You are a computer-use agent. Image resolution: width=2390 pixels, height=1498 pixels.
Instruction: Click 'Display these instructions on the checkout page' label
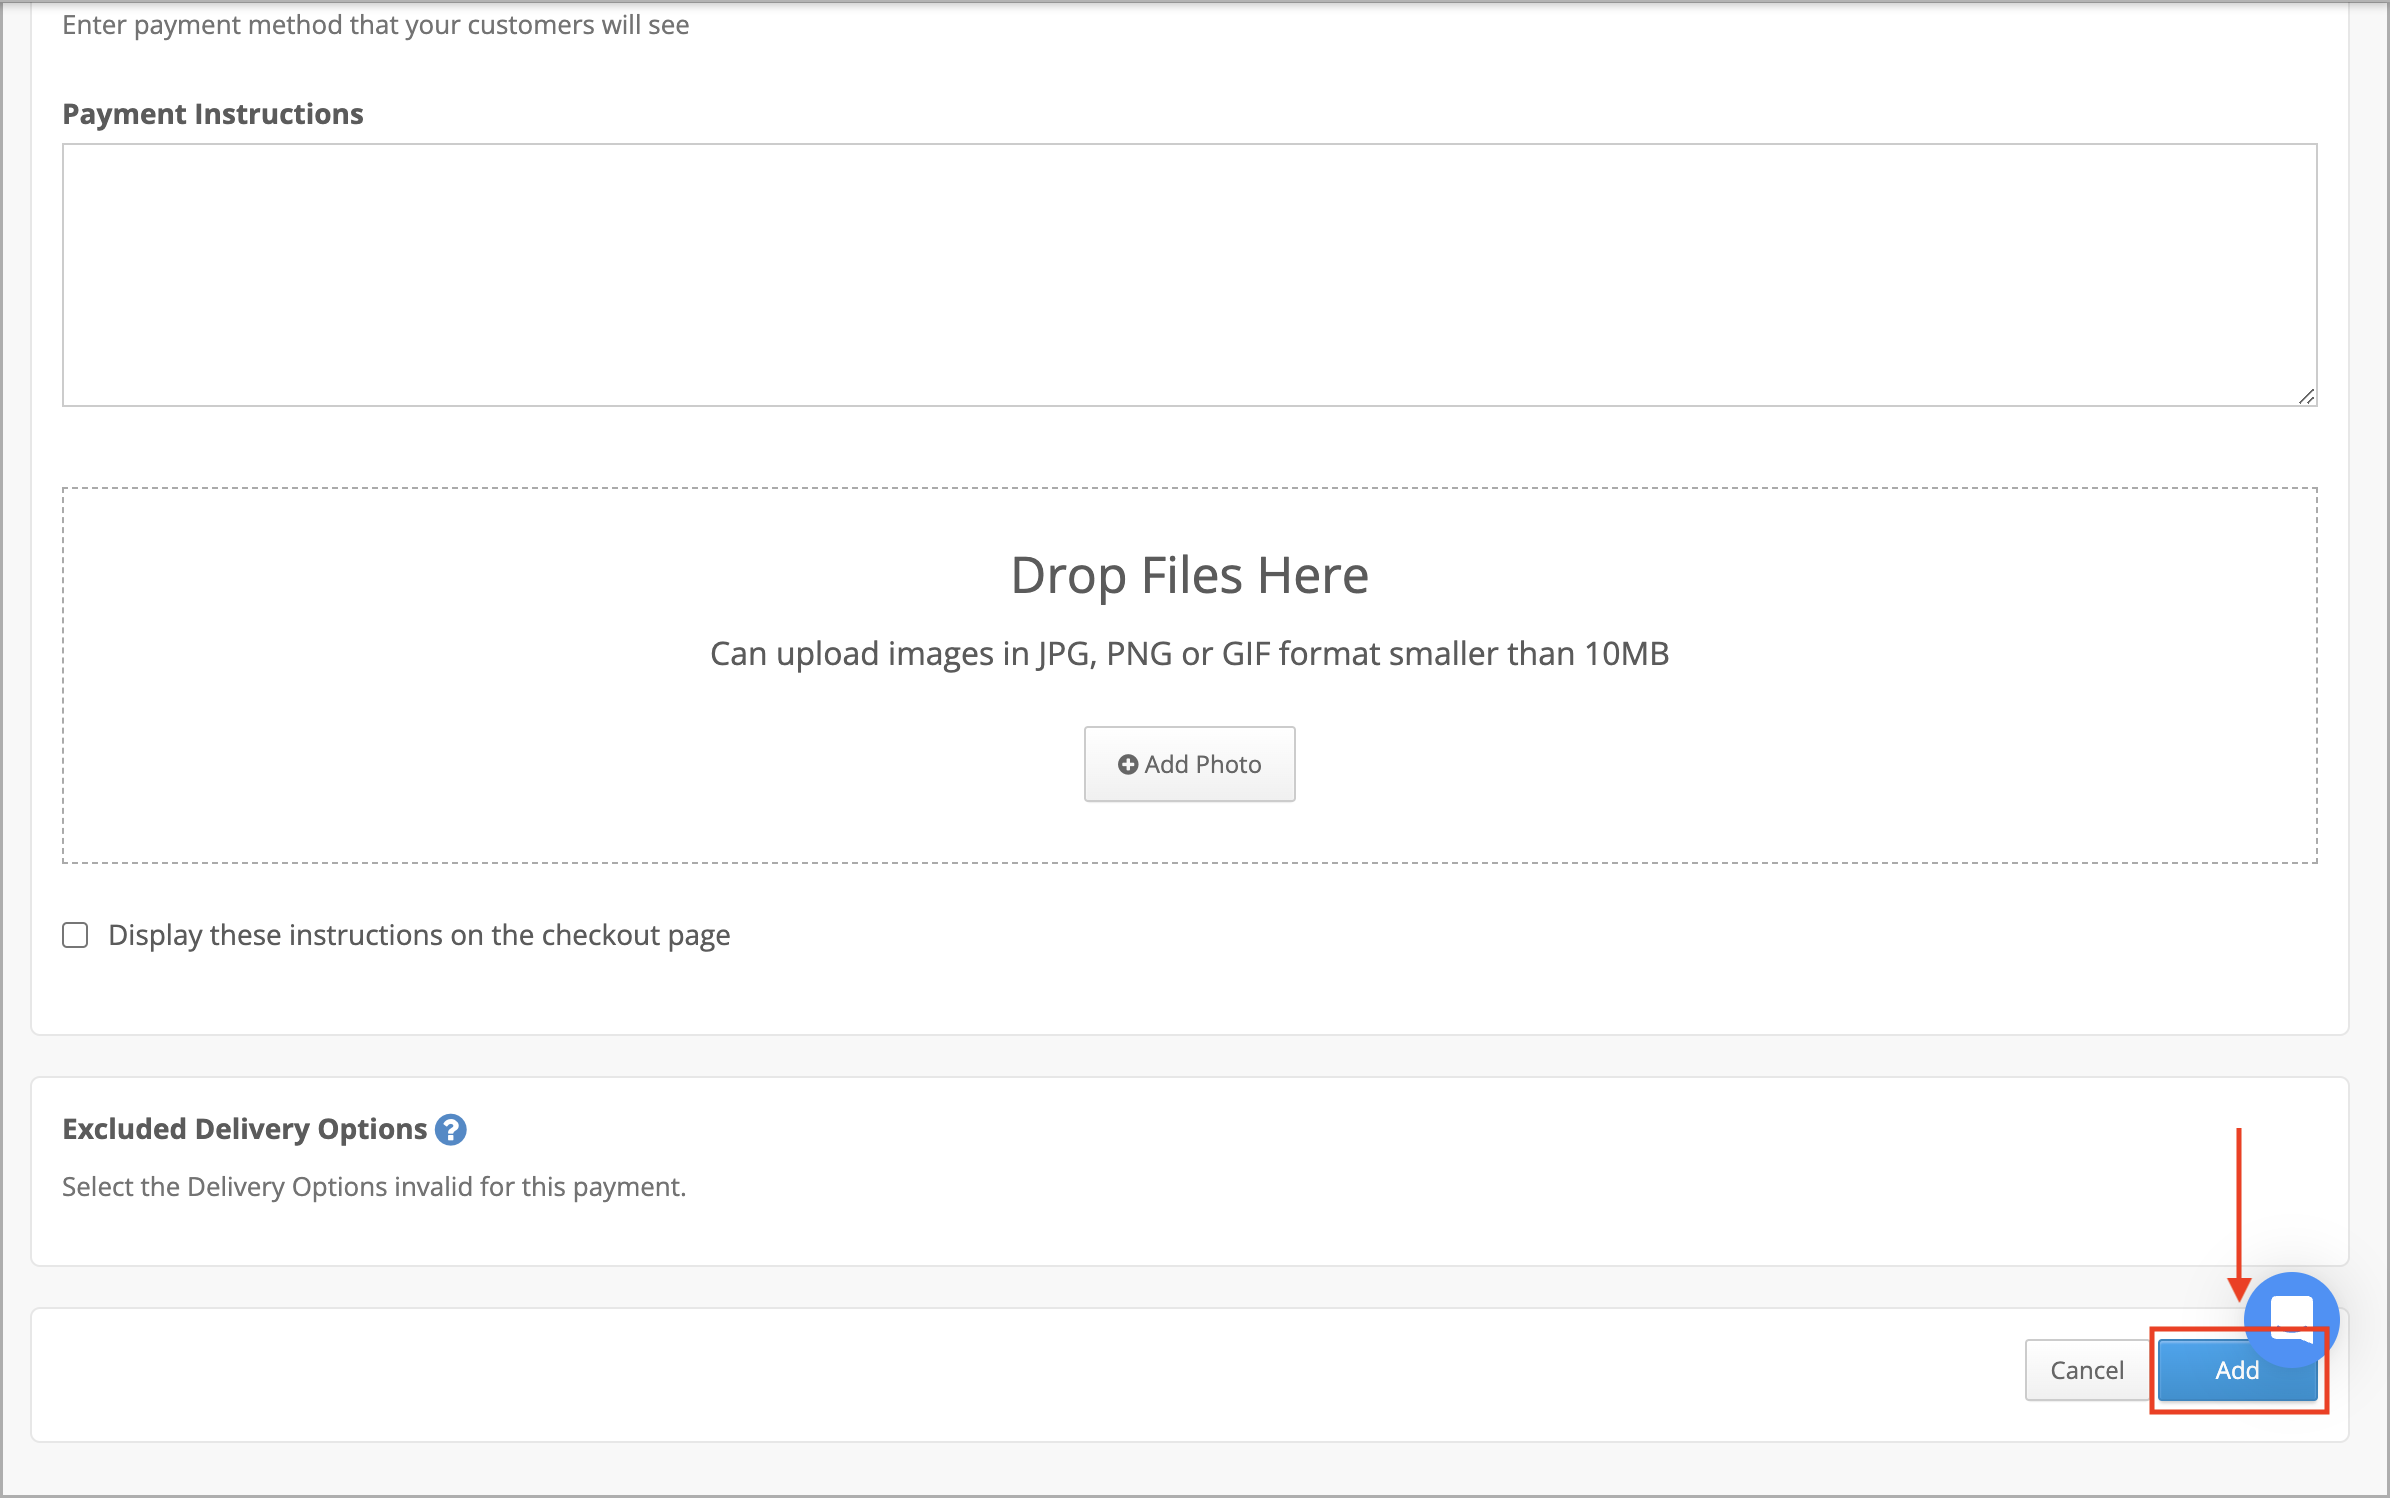419,935
